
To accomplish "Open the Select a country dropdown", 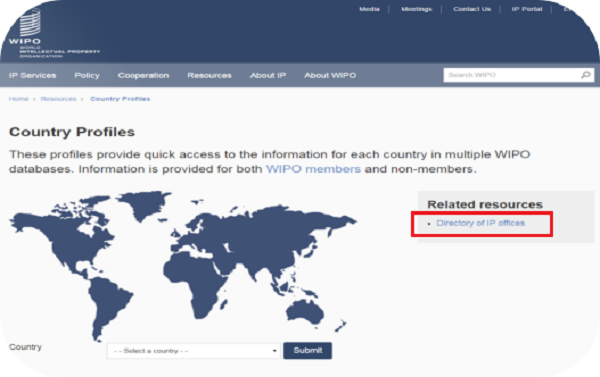I will pyautogui.click(x=194, y=351).
